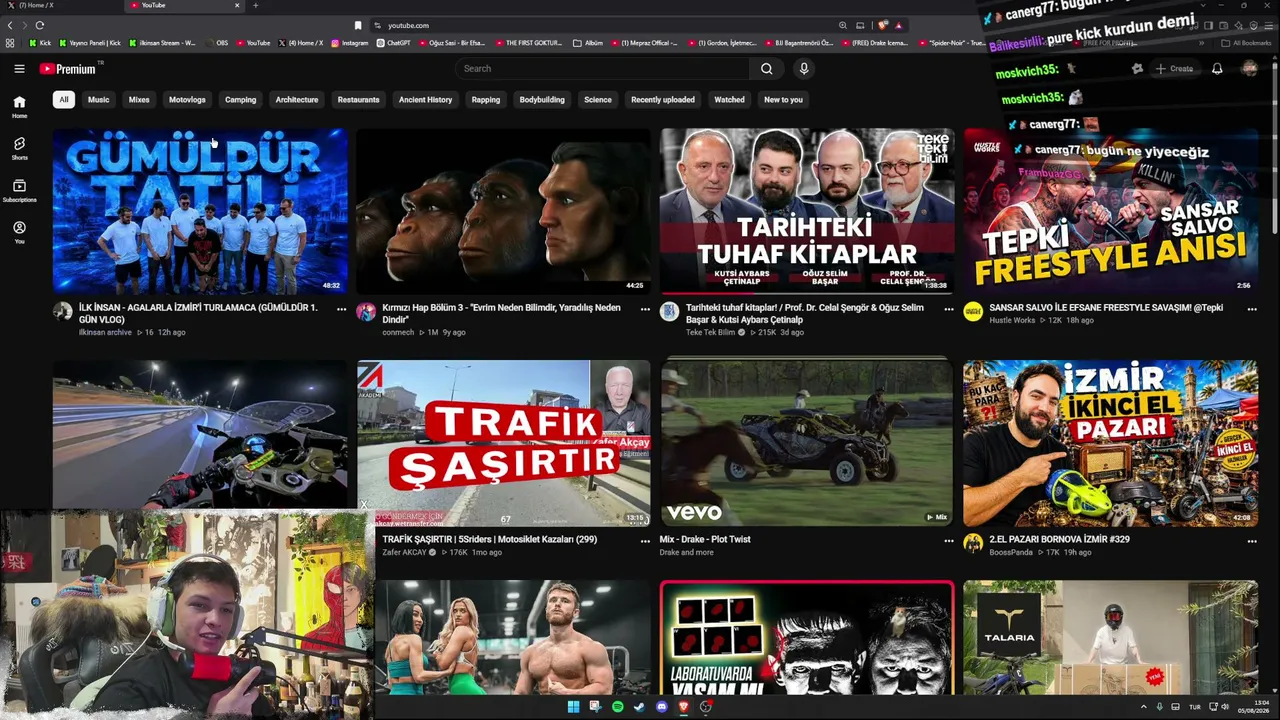Open Steam from the taskbar

[639, 707]
